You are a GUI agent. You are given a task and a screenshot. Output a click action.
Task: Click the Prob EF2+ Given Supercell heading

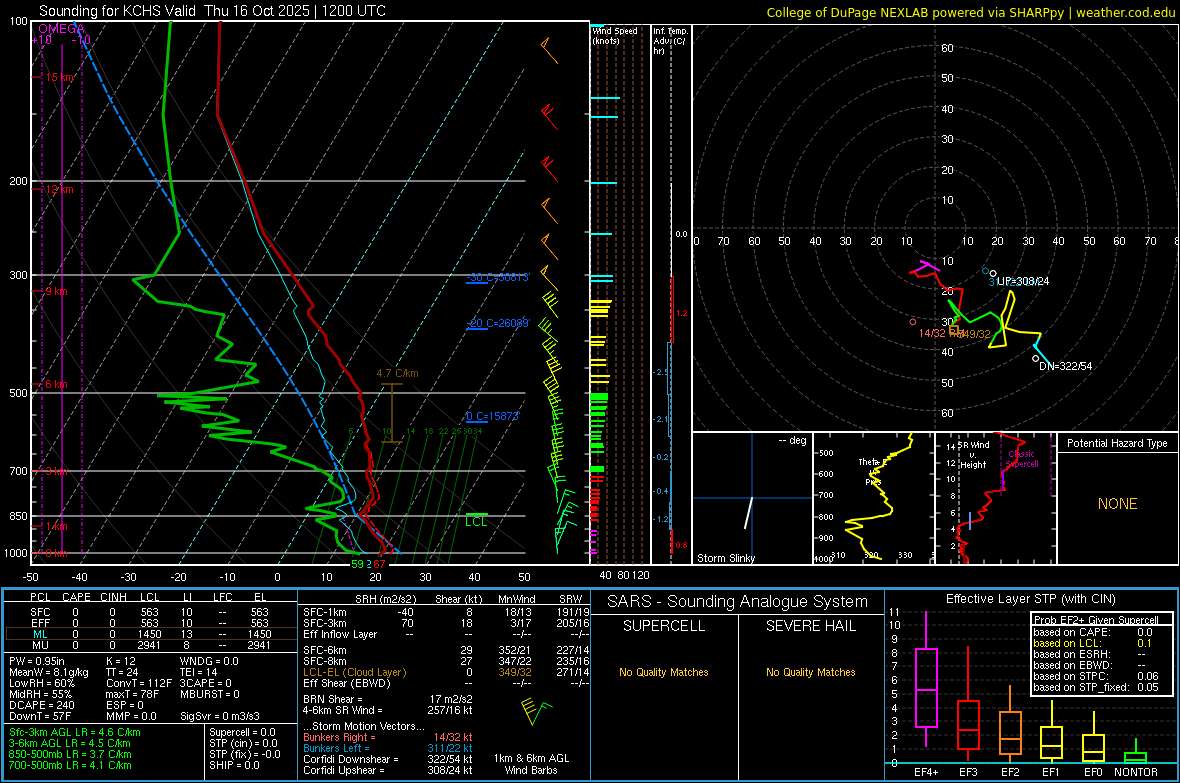tap(1096, 620)
